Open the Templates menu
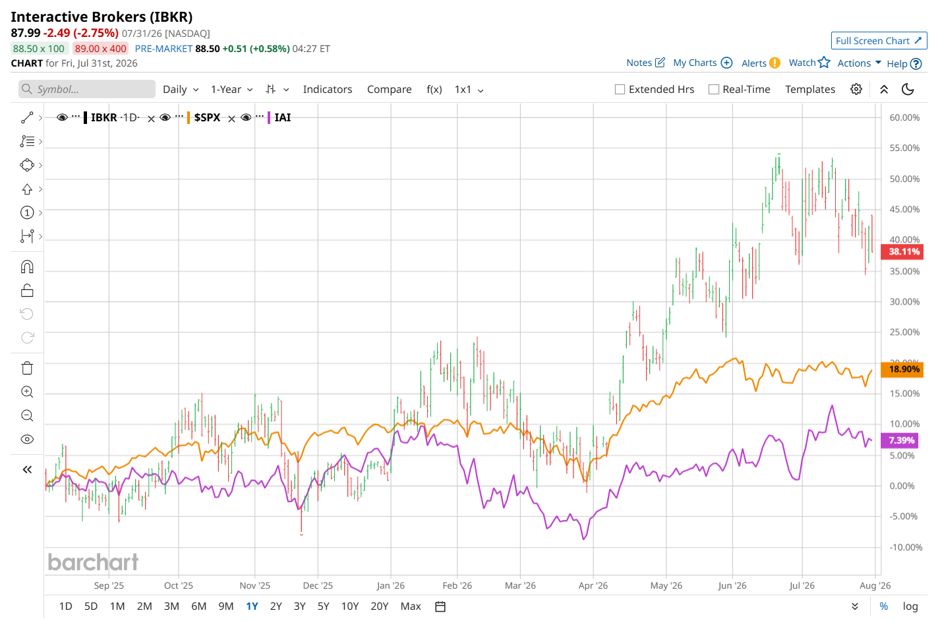Image resolution: width=940 pixels, height=621 pixels. click(x=810, y=89)
